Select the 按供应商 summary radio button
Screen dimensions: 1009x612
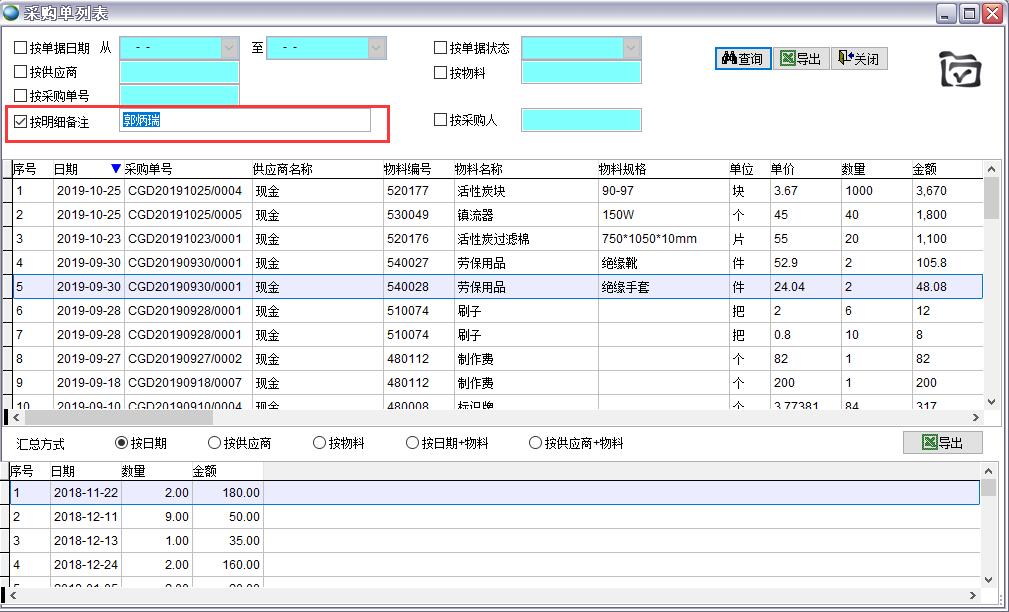214,443
